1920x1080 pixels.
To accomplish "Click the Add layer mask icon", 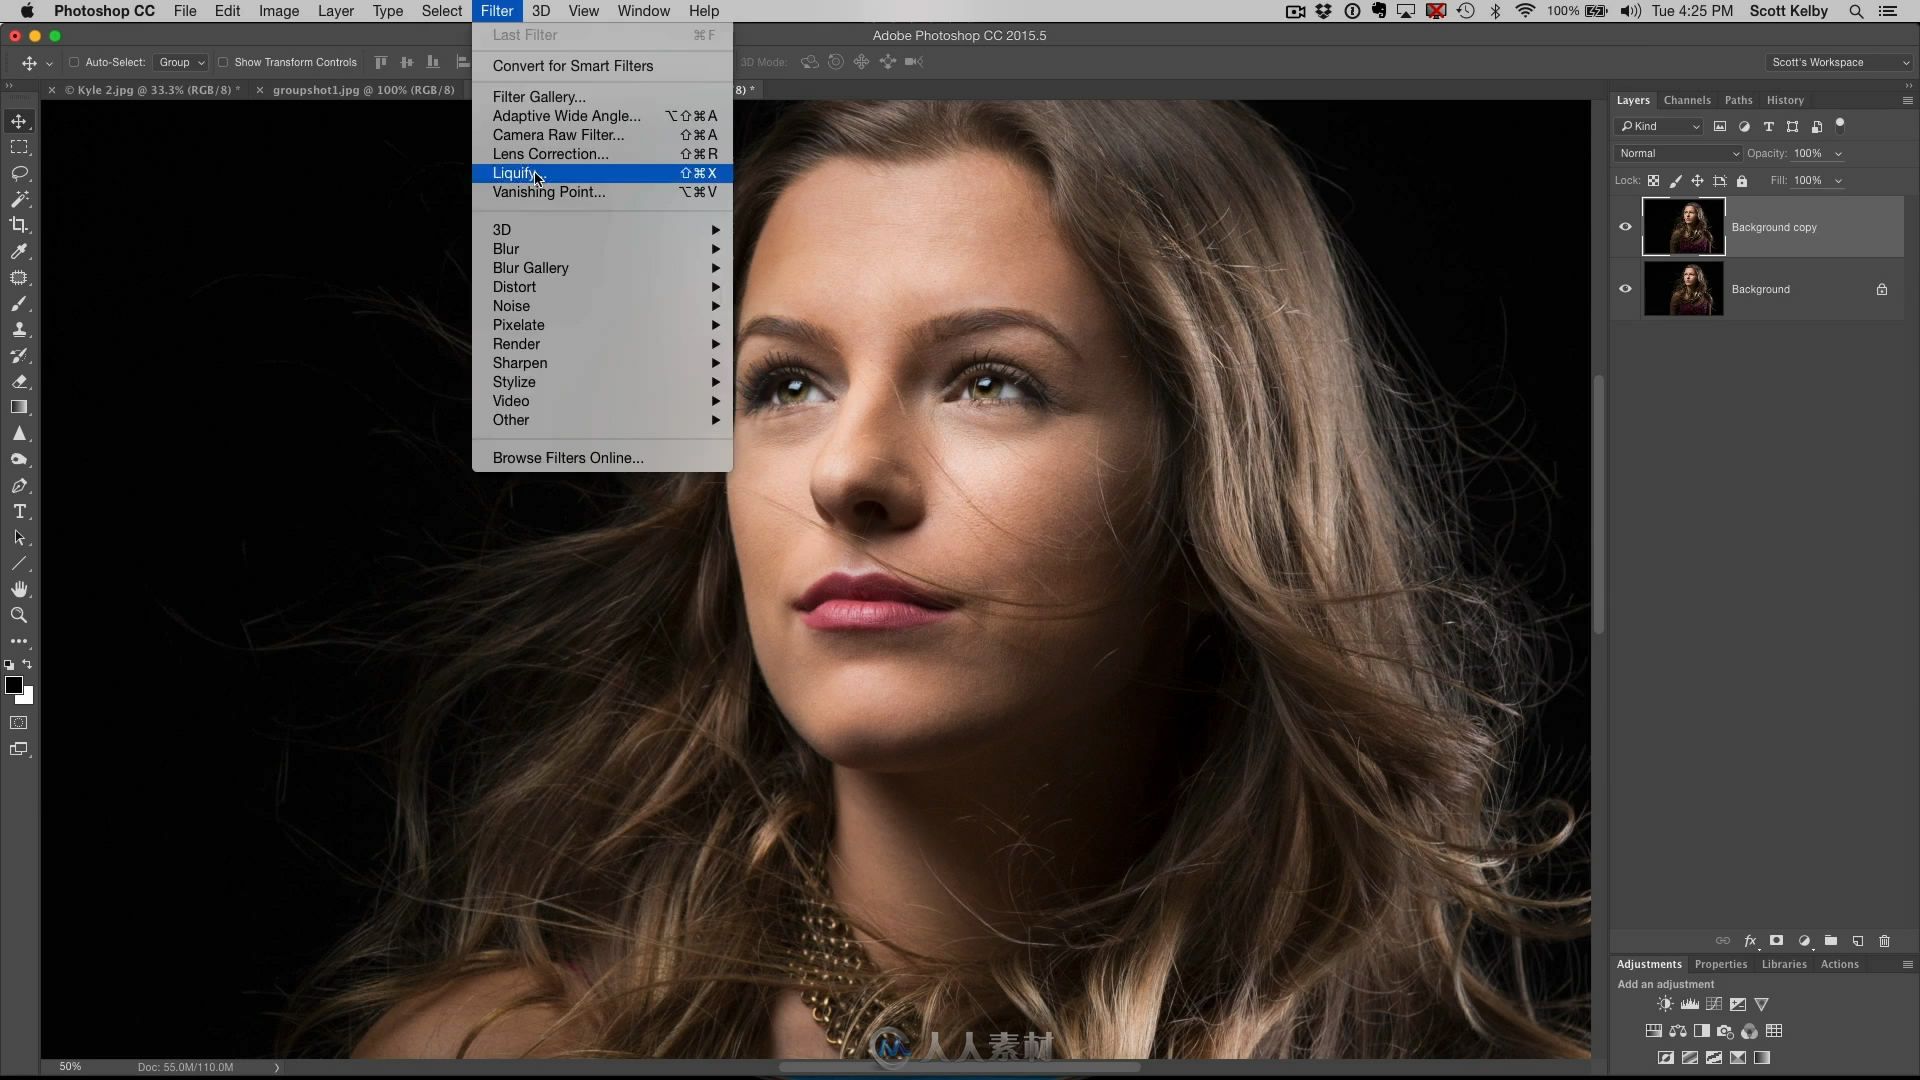I will (x=1777, y=941).
